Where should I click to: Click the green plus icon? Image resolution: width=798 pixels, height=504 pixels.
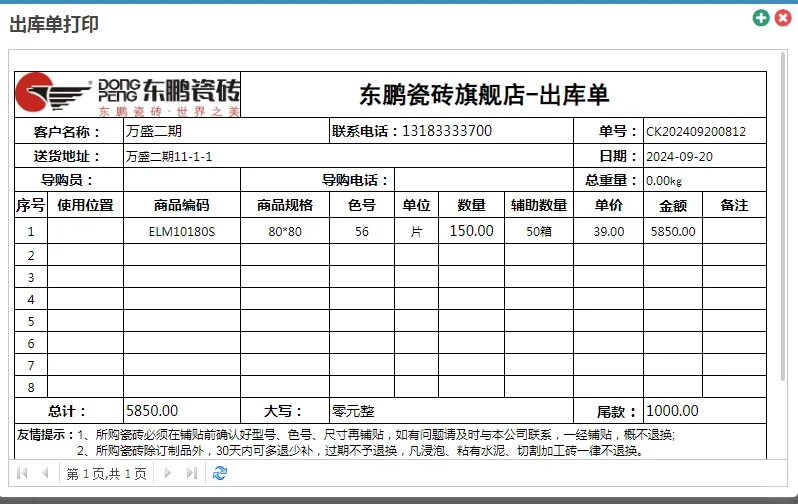pos(761,18)
